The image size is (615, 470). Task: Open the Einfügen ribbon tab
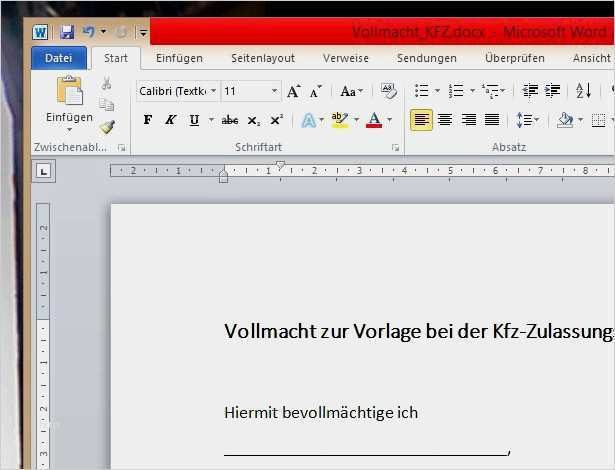[x=179, y=58]
